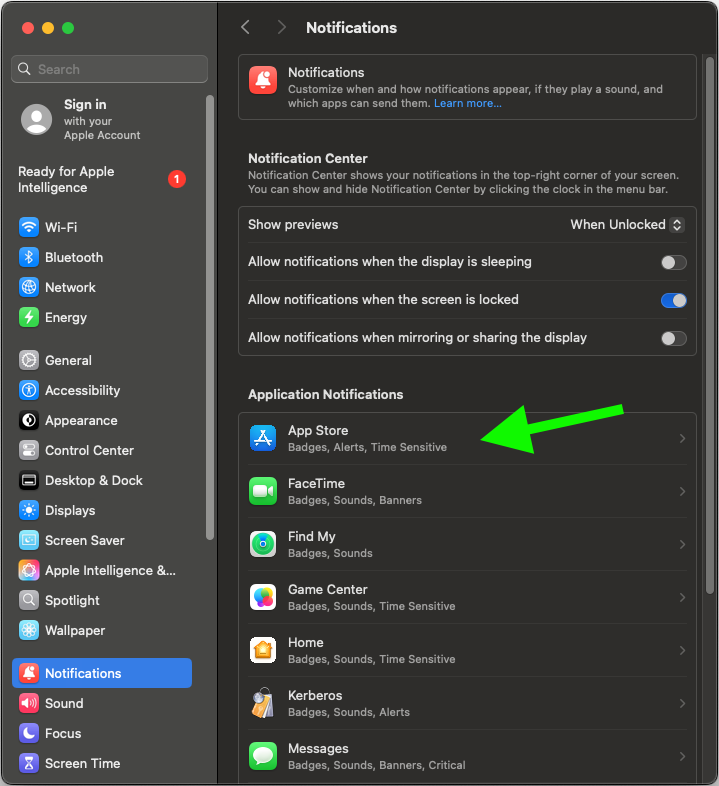Select Notifications in the sidebar
Image resolution: width=719 pixels, height=786 pixels.
coord(102,673)
